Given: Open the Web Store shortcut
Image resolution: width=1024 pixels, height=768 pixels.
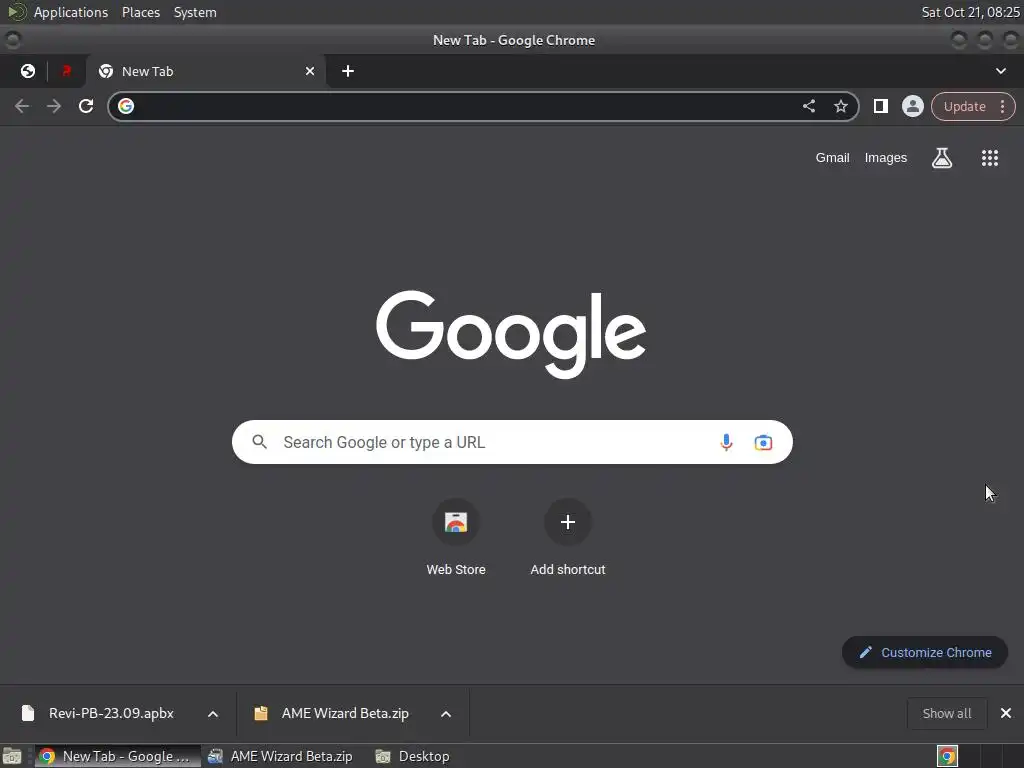Looking at the screenshot, I should [x=456, y=537].
